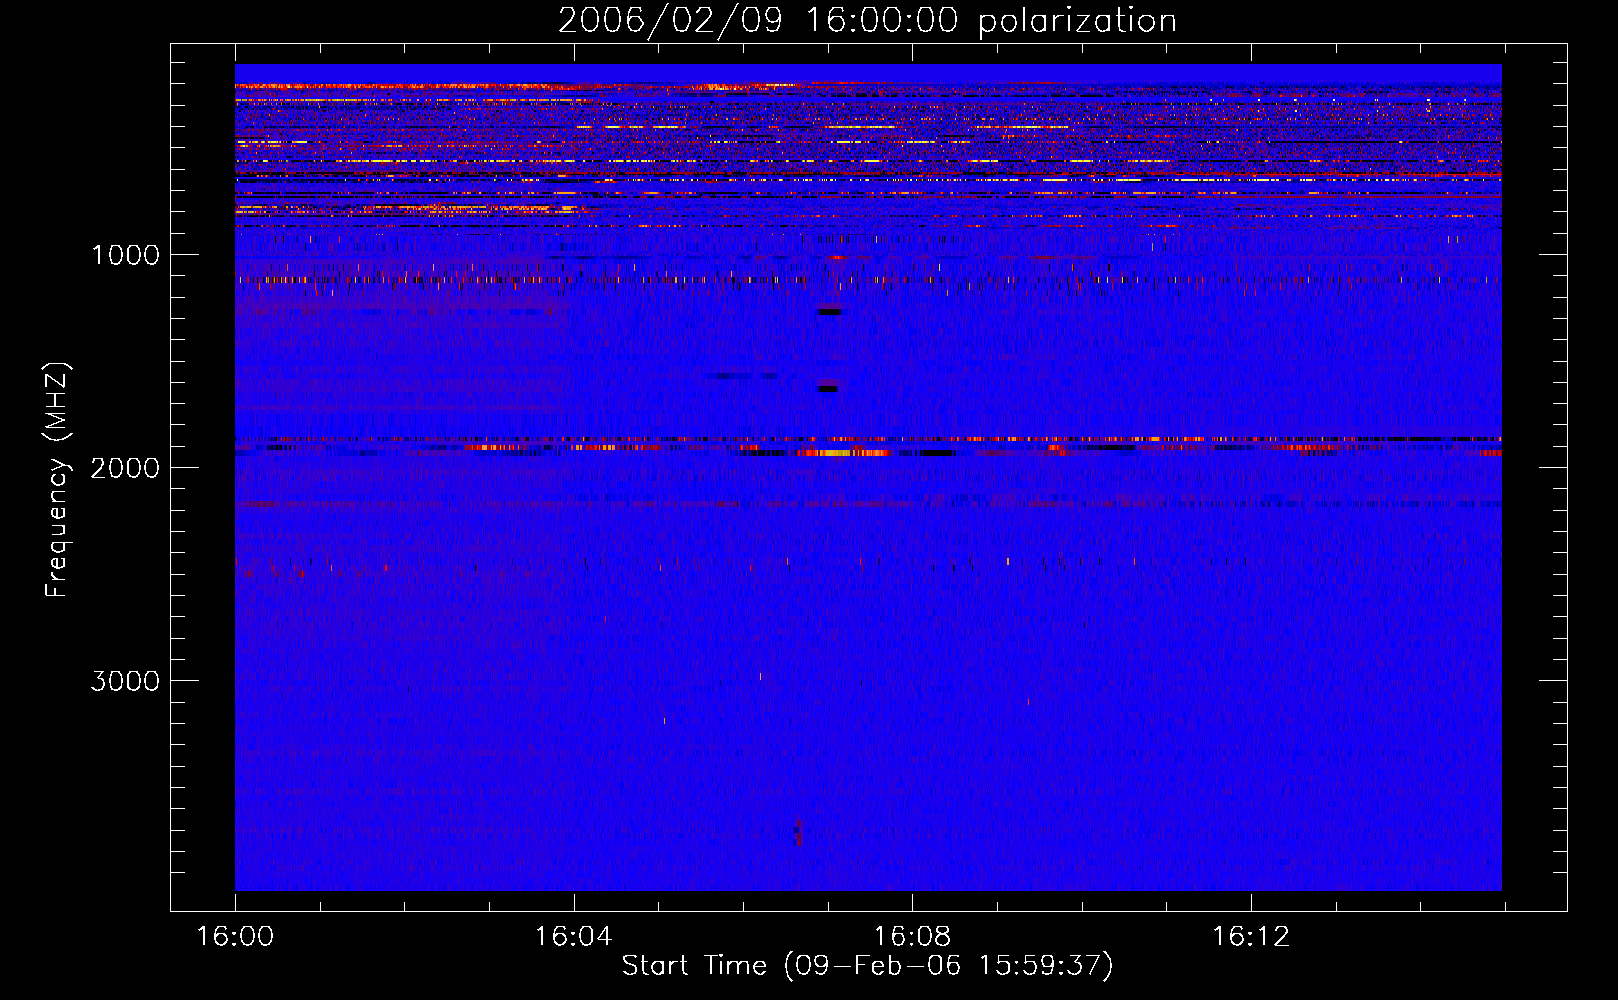Viewport: 1618px width, 1000px height.
Task: Click the 16:12 time tick label
Action: tap(1251, 937)
